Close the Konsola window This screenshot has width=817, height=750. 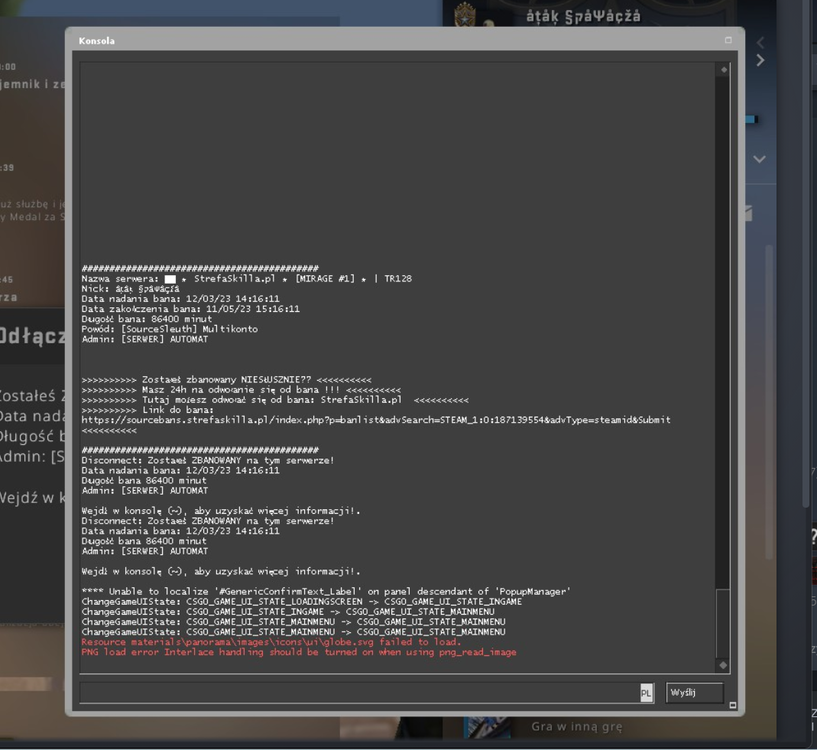click(x=728, y=40)
